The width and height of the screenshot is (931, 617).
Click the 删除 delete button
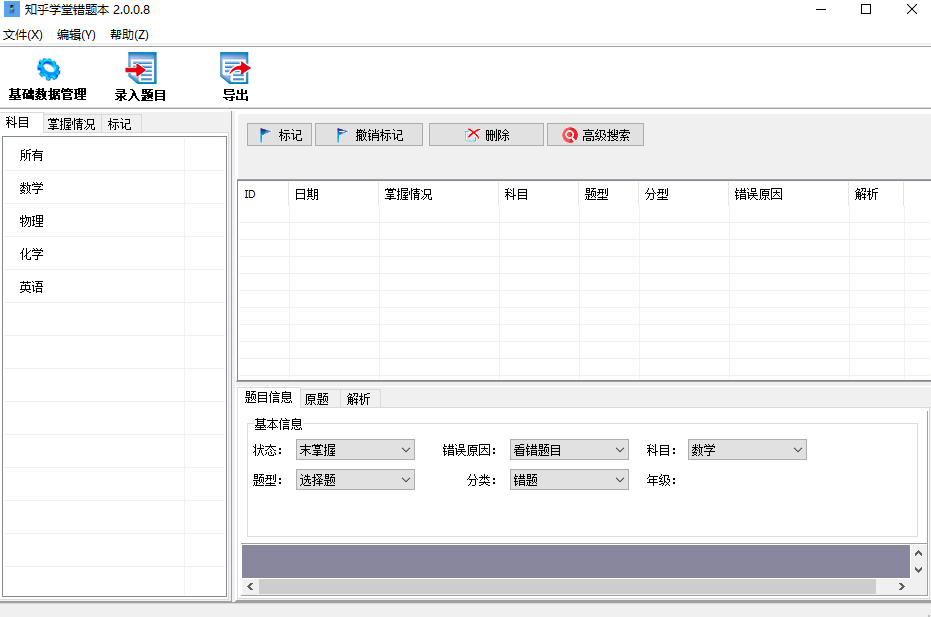486,135
